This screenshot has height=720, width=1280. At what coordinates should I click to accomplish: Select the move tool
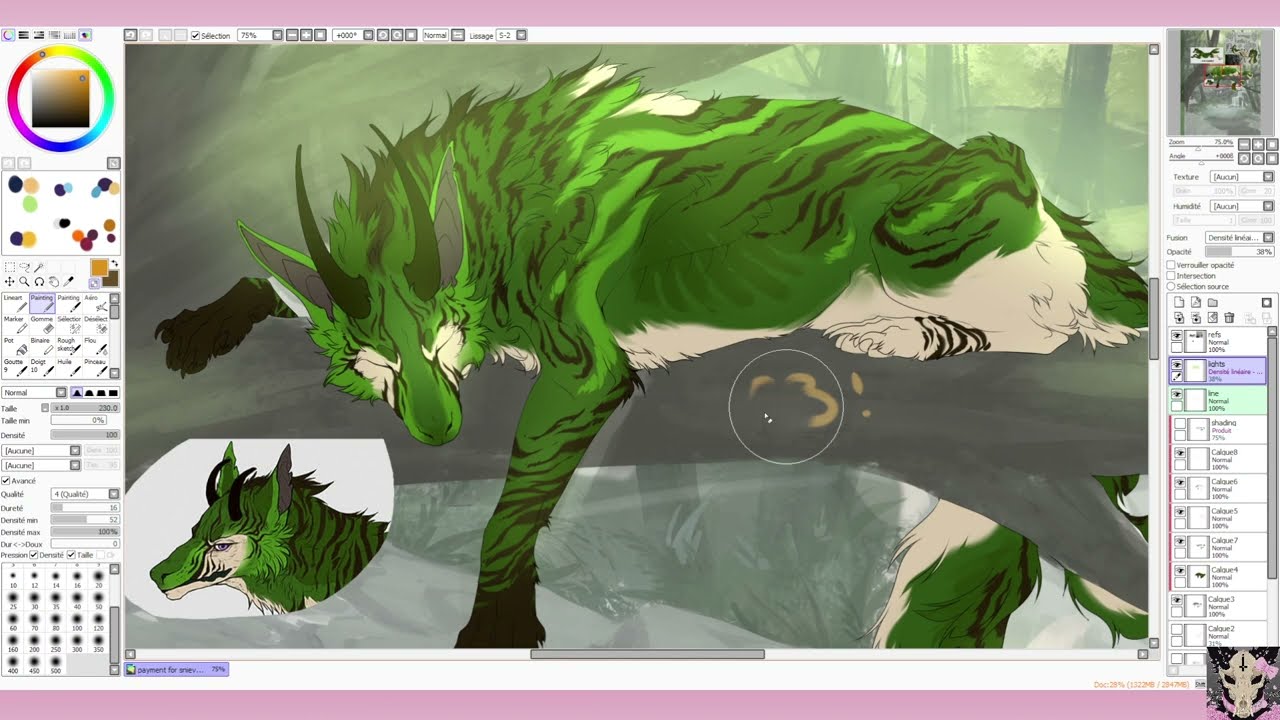(x=10, y=282)
